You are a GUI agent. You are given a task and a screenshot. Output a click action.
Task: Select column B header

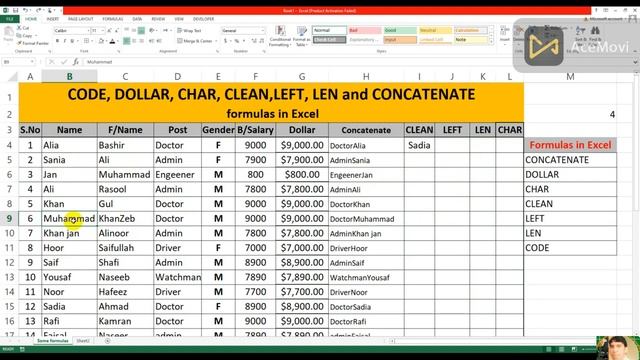(69, 76)
